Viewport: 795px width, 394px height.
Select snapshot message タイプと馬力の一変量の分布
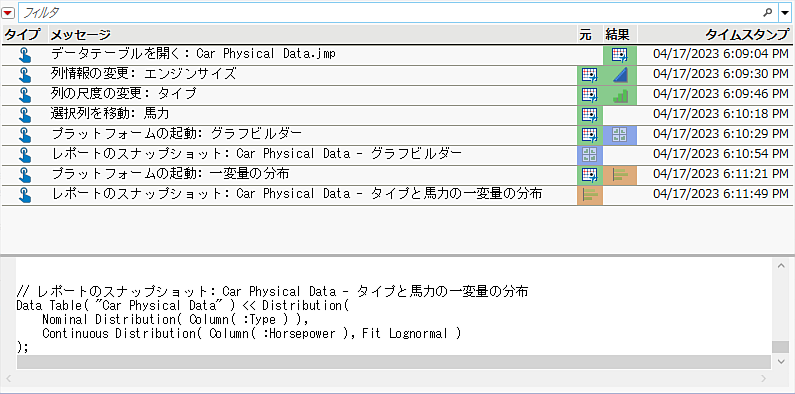297,194
